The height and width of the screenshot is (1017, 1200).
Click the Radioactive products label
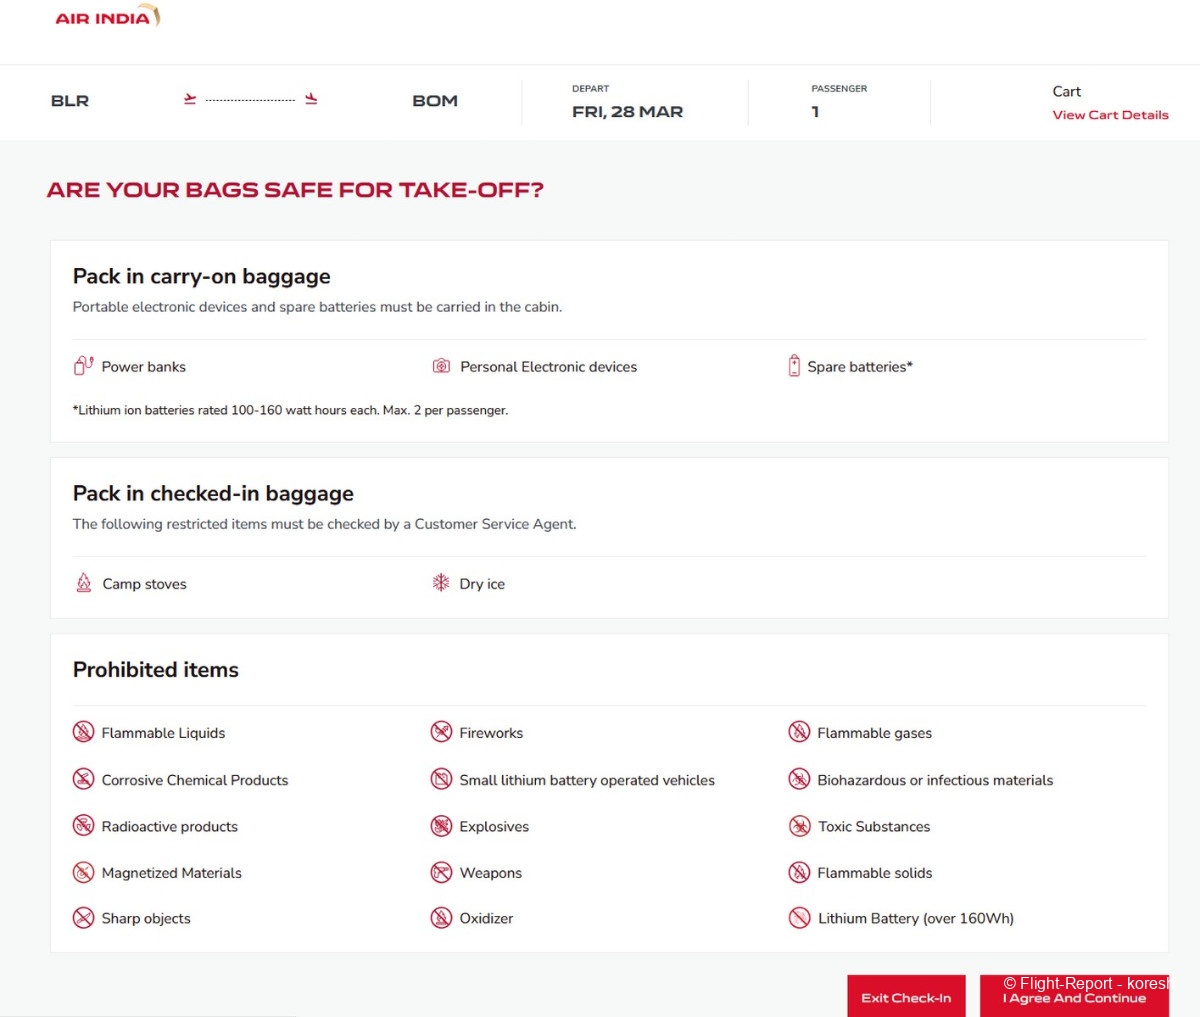point(170,827)
